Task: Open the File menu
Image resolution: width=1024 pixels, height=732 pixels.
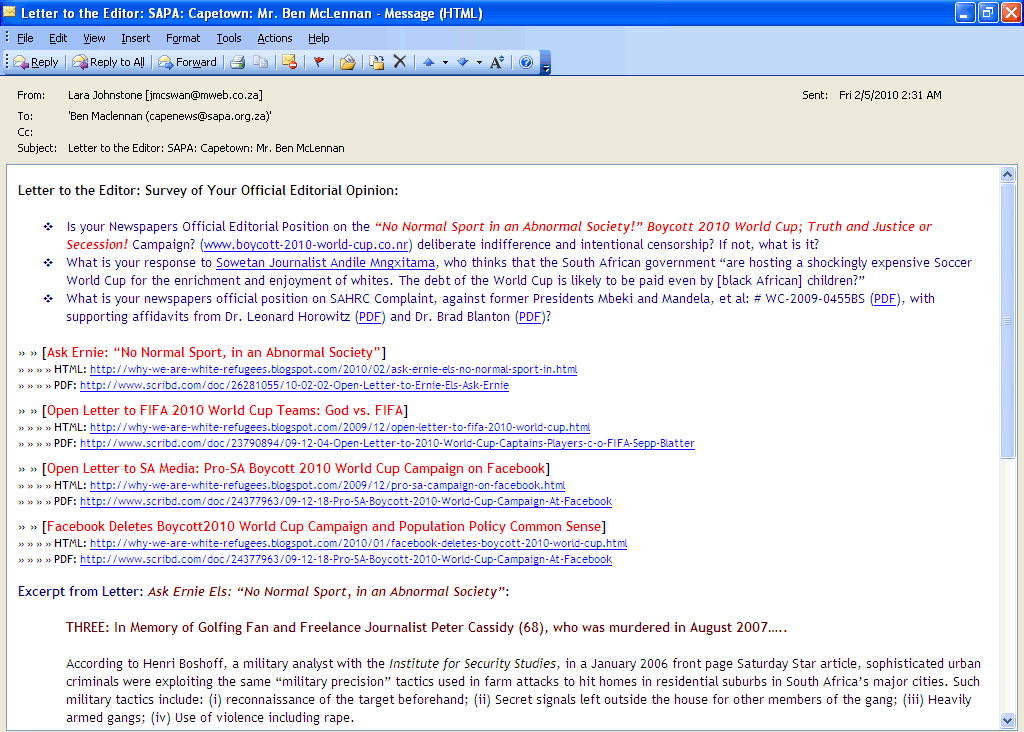Action: 25,38
